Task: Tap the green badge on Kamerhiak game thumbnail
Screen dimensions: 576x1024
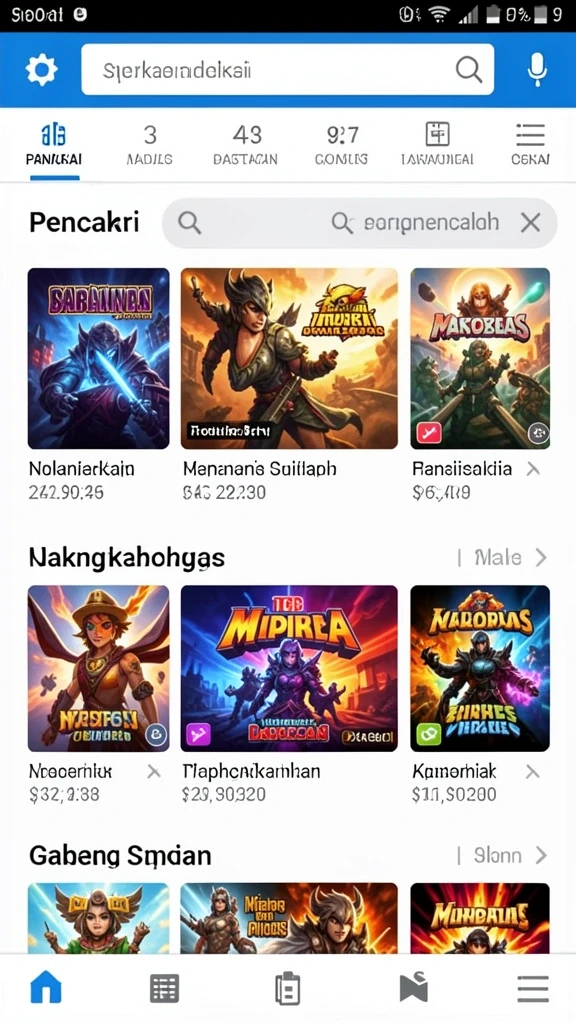Action: point(430,735)
